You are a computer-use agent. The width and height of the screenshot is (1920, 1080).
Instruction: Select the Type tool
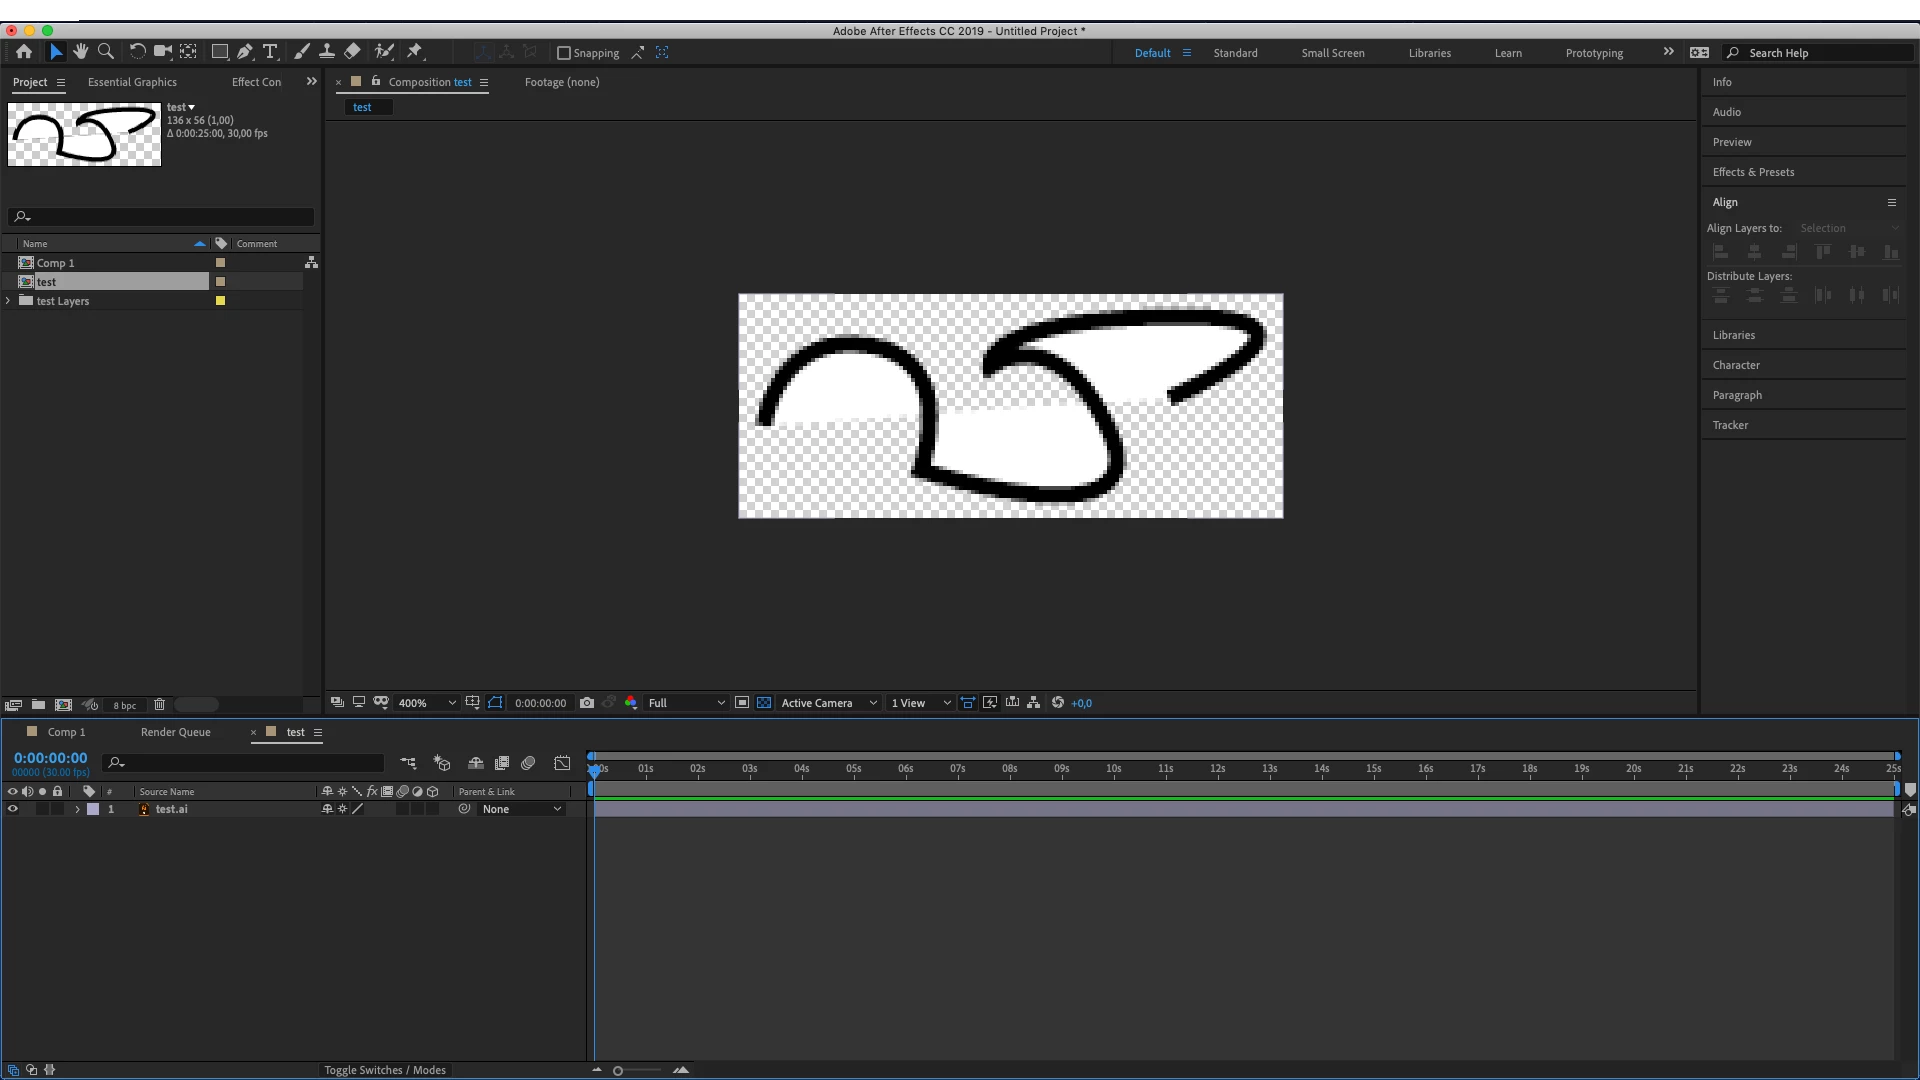270,52
